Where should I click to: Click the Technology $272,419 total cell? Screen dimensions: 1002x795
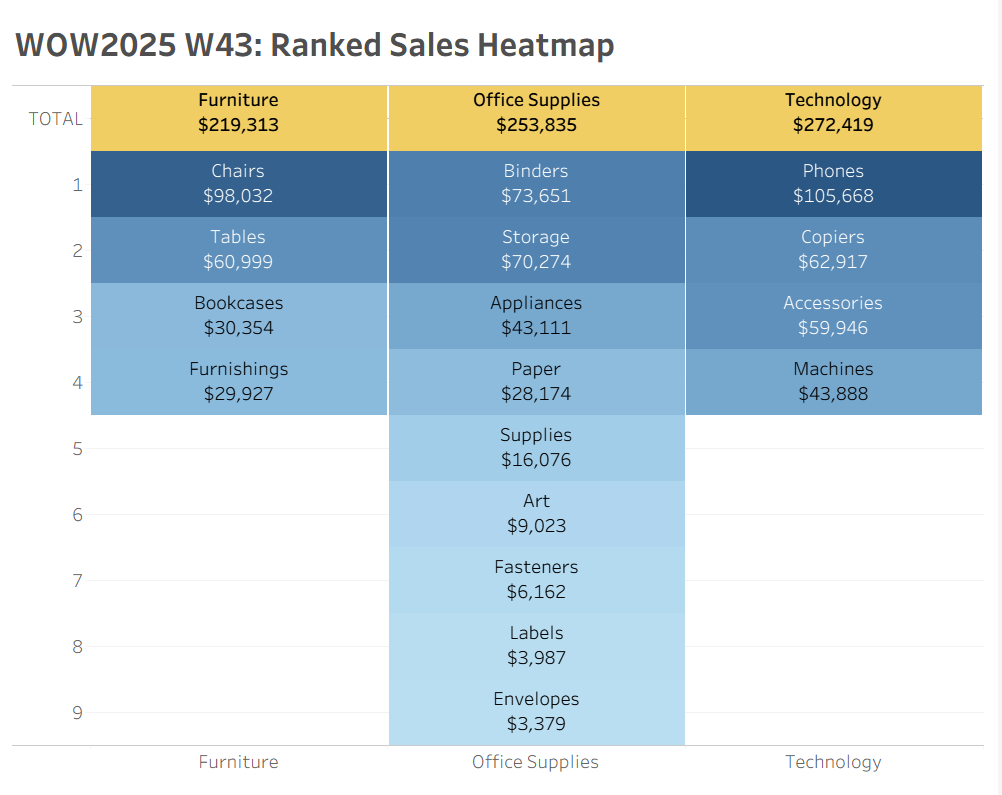tap(833, 113)
